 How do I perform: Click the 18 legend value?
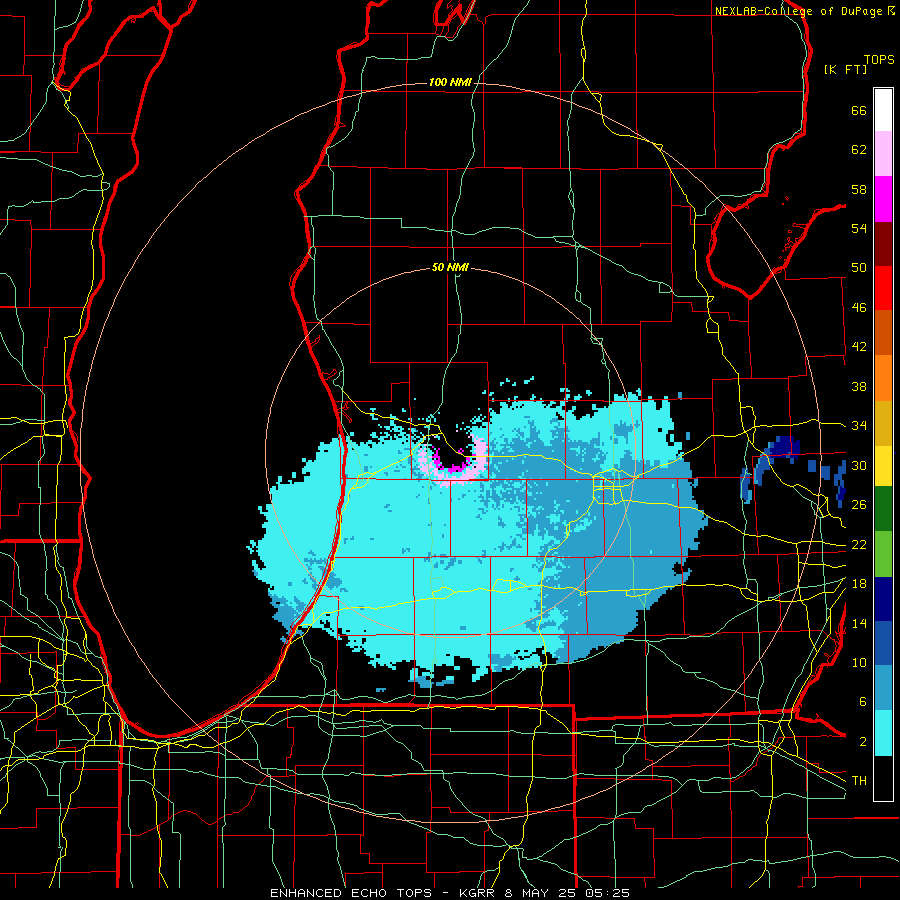pyautogui.click(x=859, y=584)
